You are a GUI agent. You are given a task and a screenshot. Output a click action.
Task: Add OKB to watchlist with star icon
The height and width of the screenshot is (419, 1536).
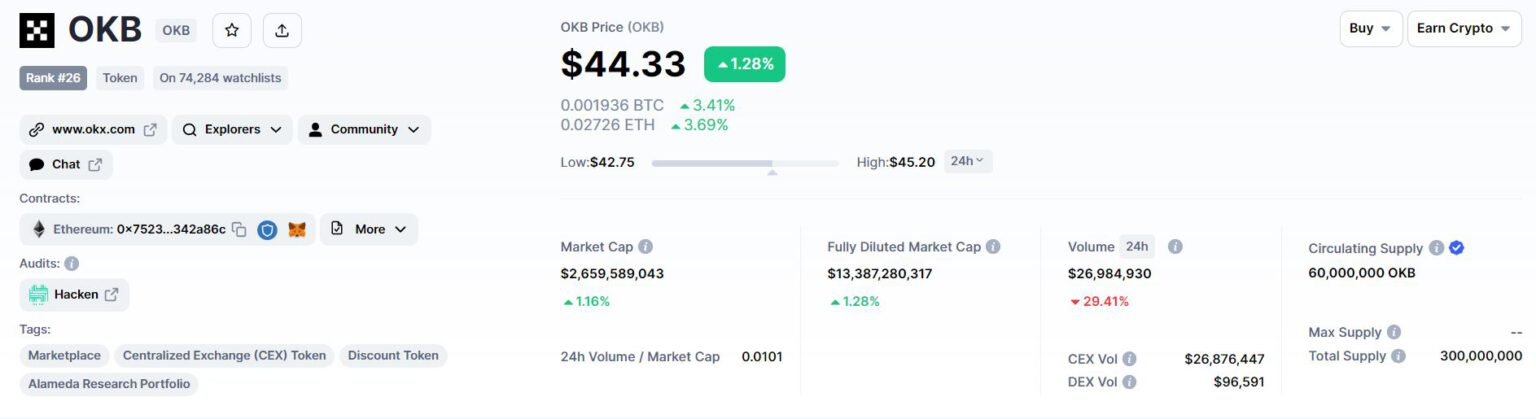(x=232, y=30)
